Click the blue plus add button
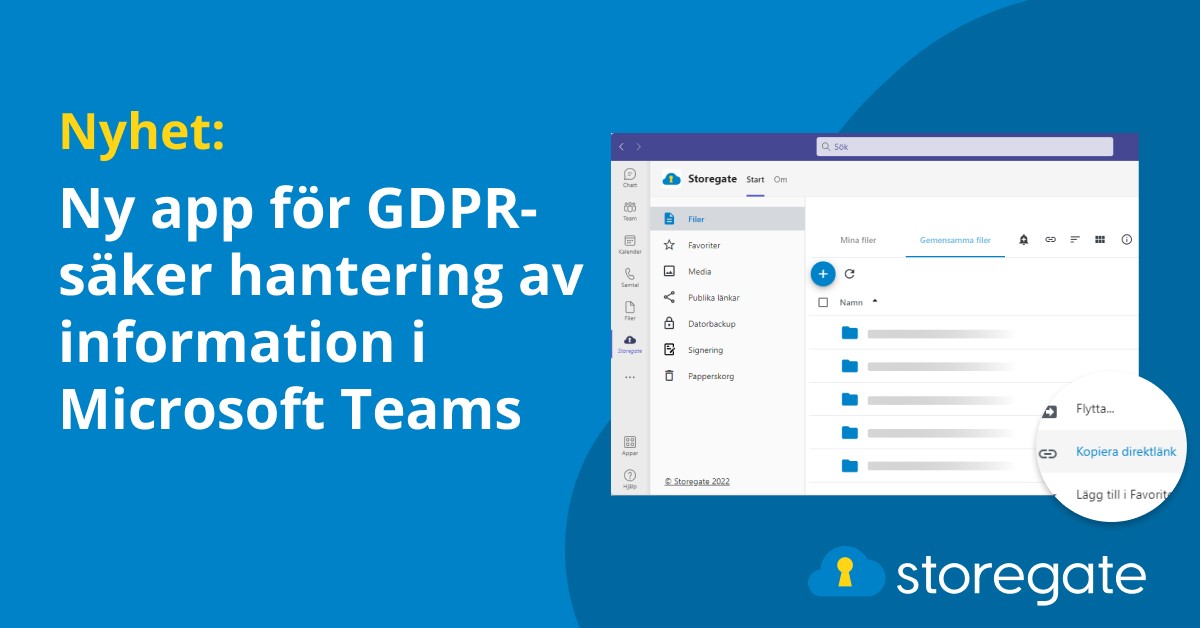 [822, 273]
